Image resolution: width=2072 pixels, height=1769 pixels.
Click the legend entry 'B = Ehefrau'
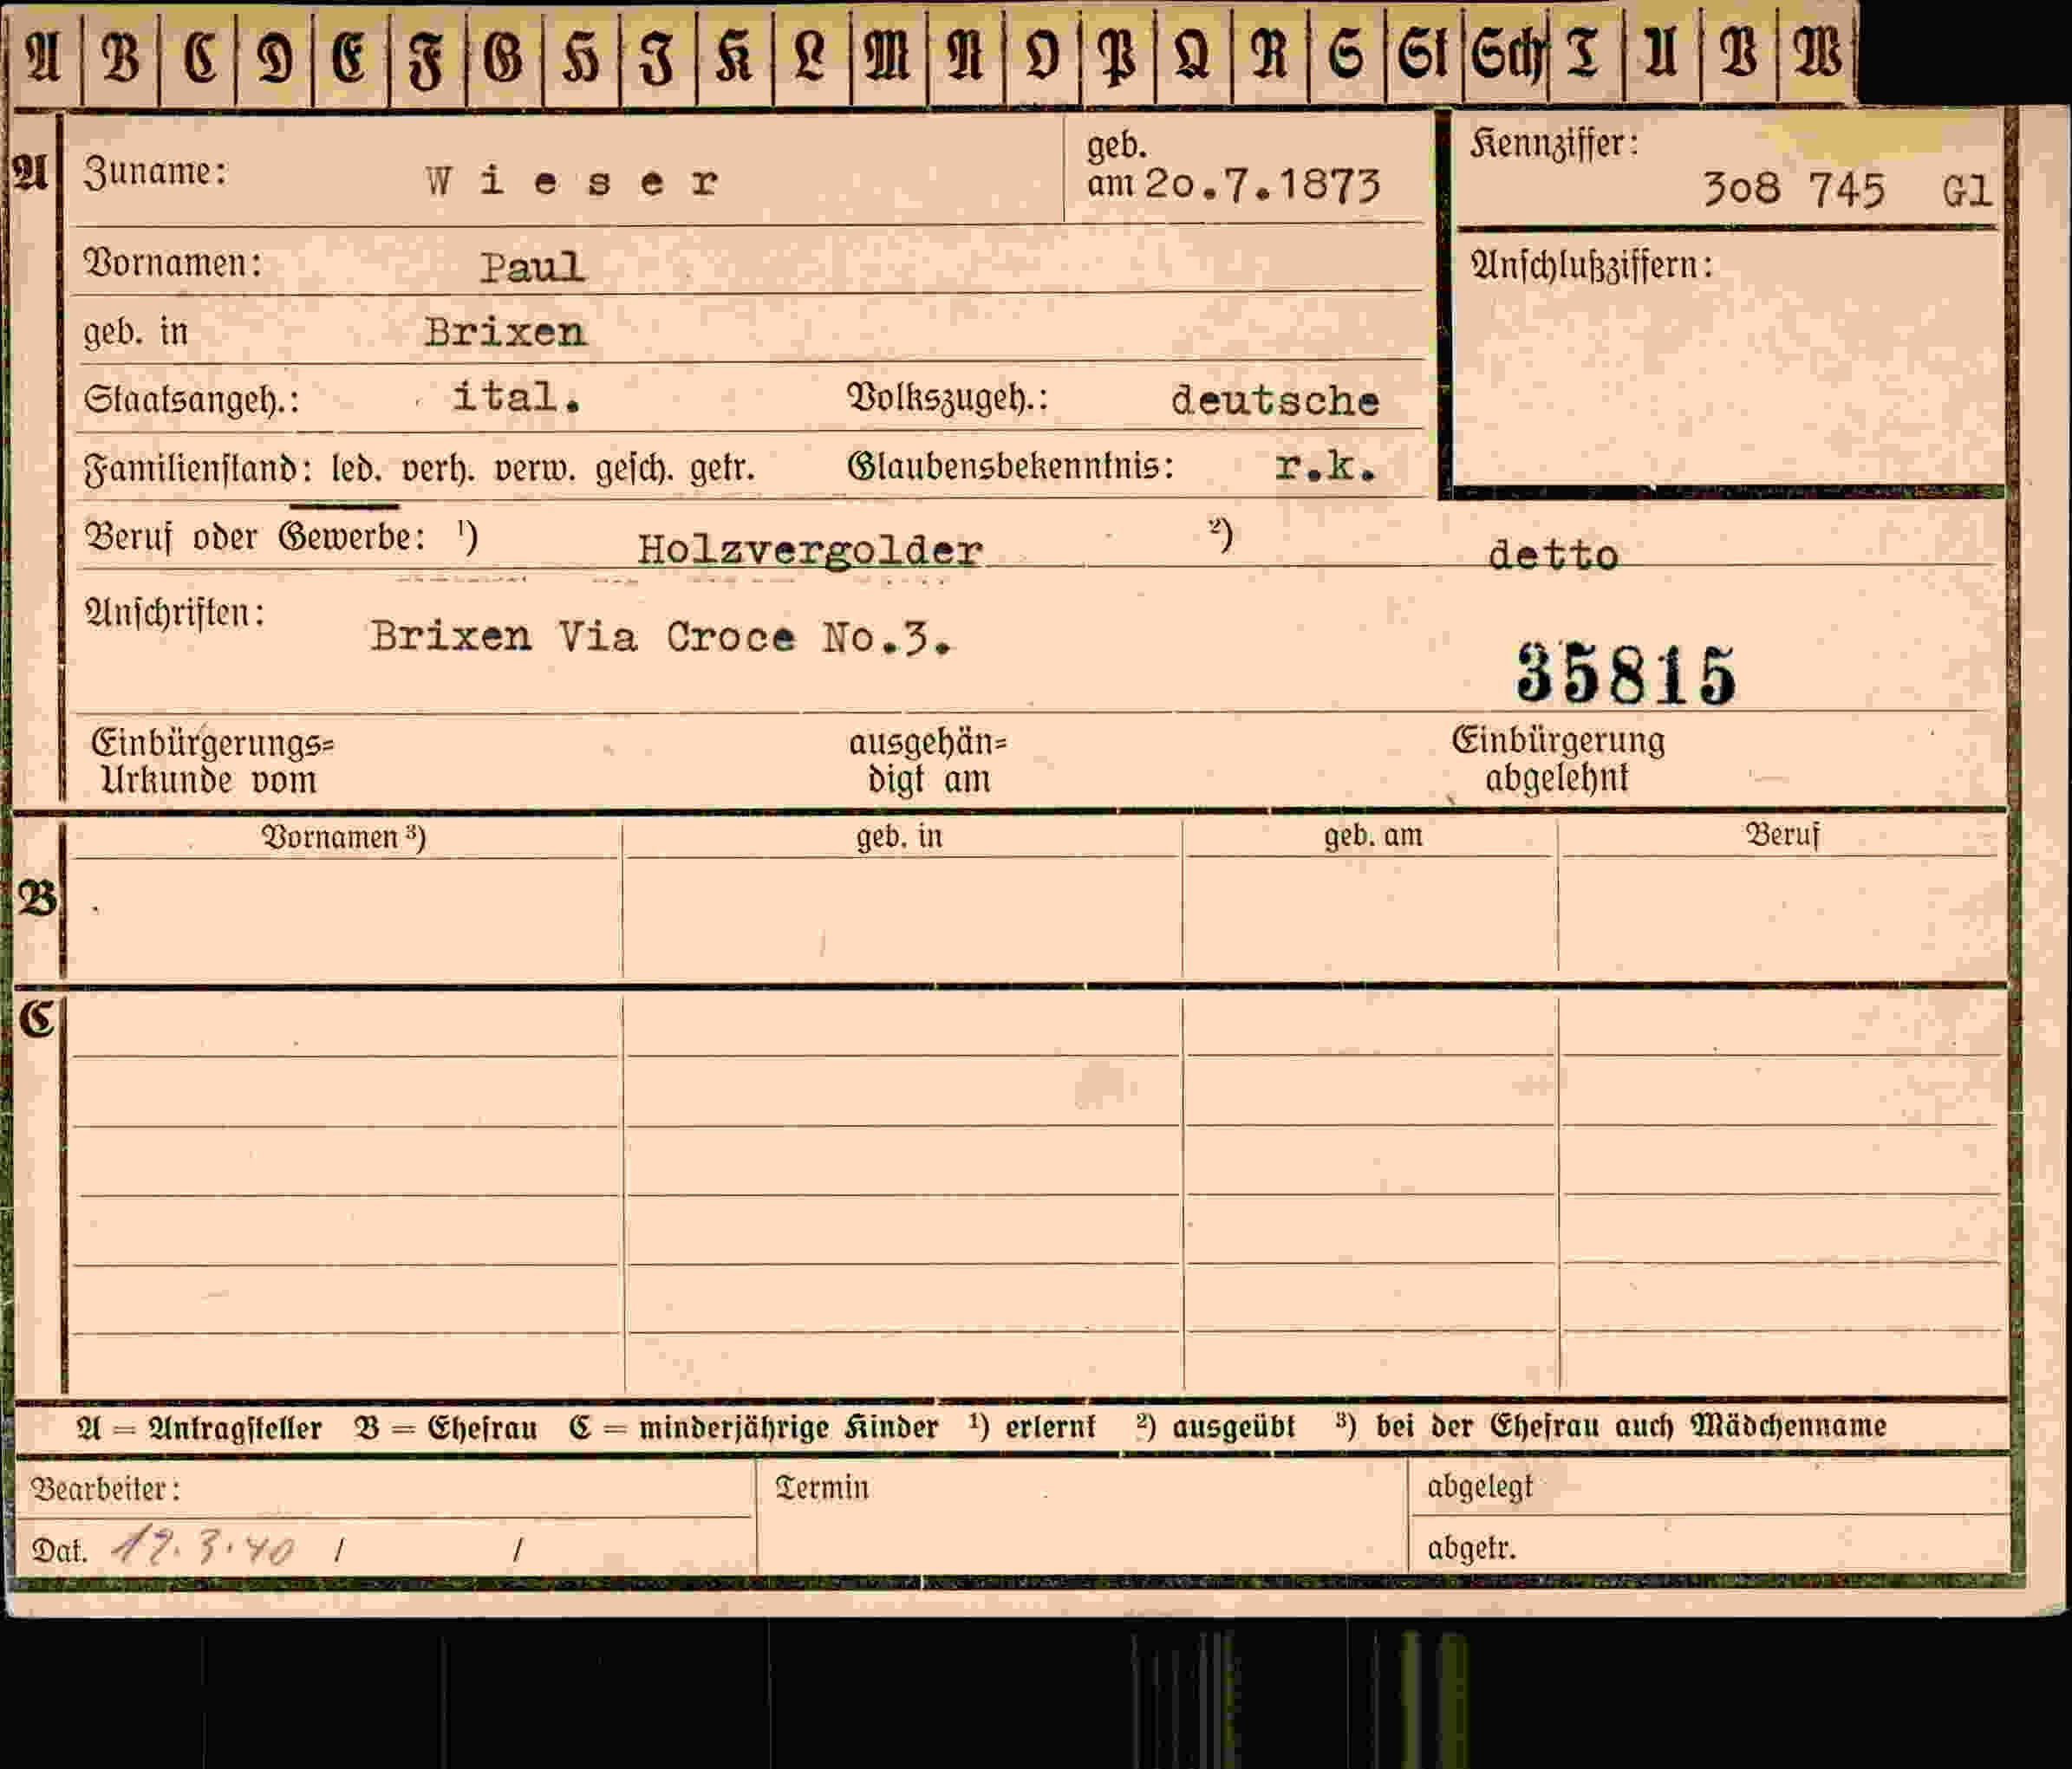pyautogui.click(x=446, y=1427)
